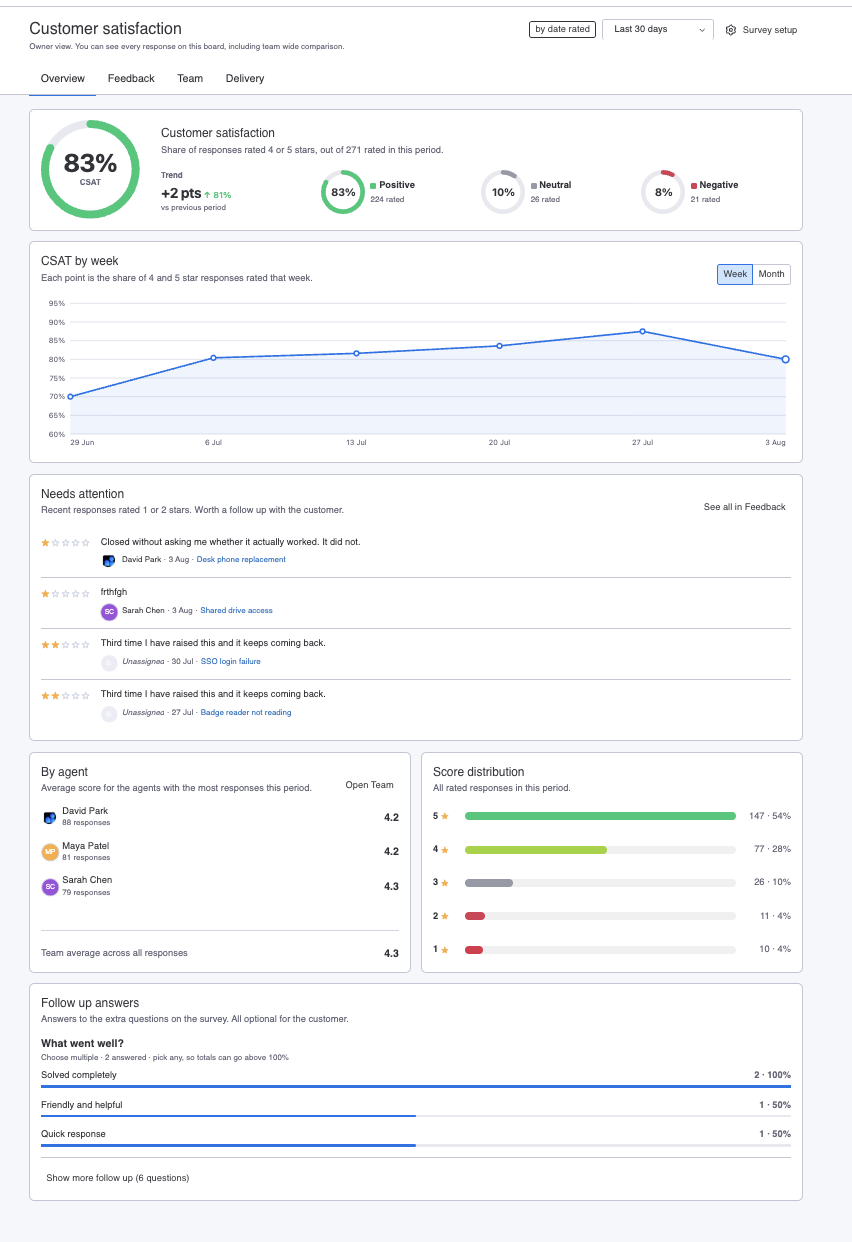Click '88 responses' under David Park

coord(86,823)
